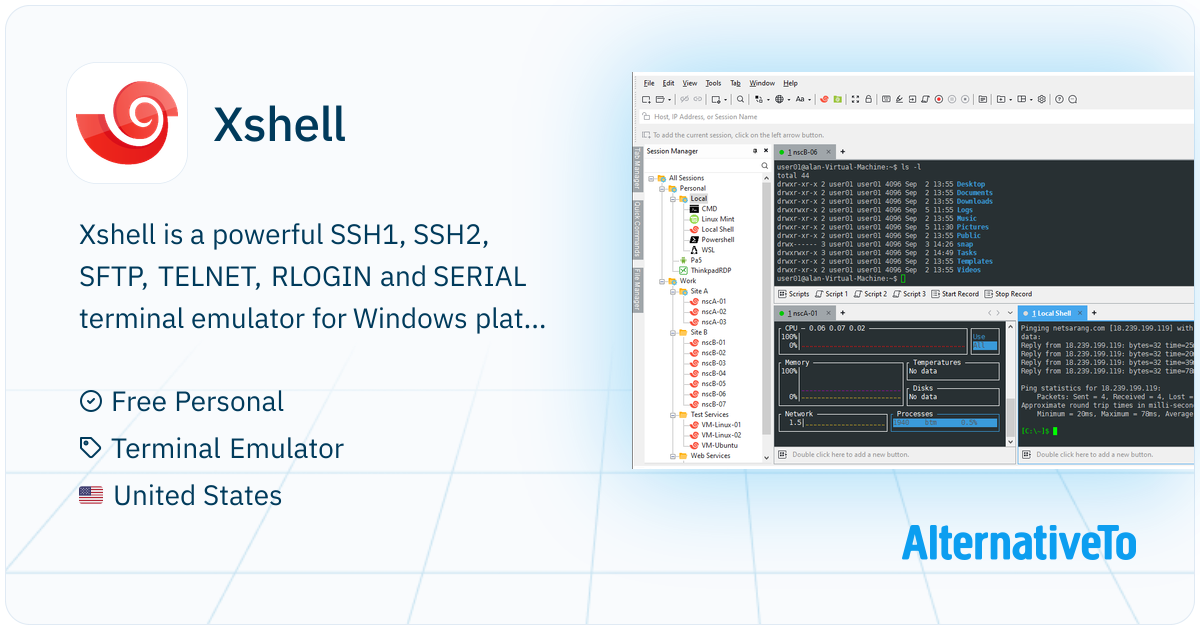Click the padlock Lock Screen toolbar icon
The height and width of the screenshot is (630, 1200).
pyautogui.click(x=868, y=99)
